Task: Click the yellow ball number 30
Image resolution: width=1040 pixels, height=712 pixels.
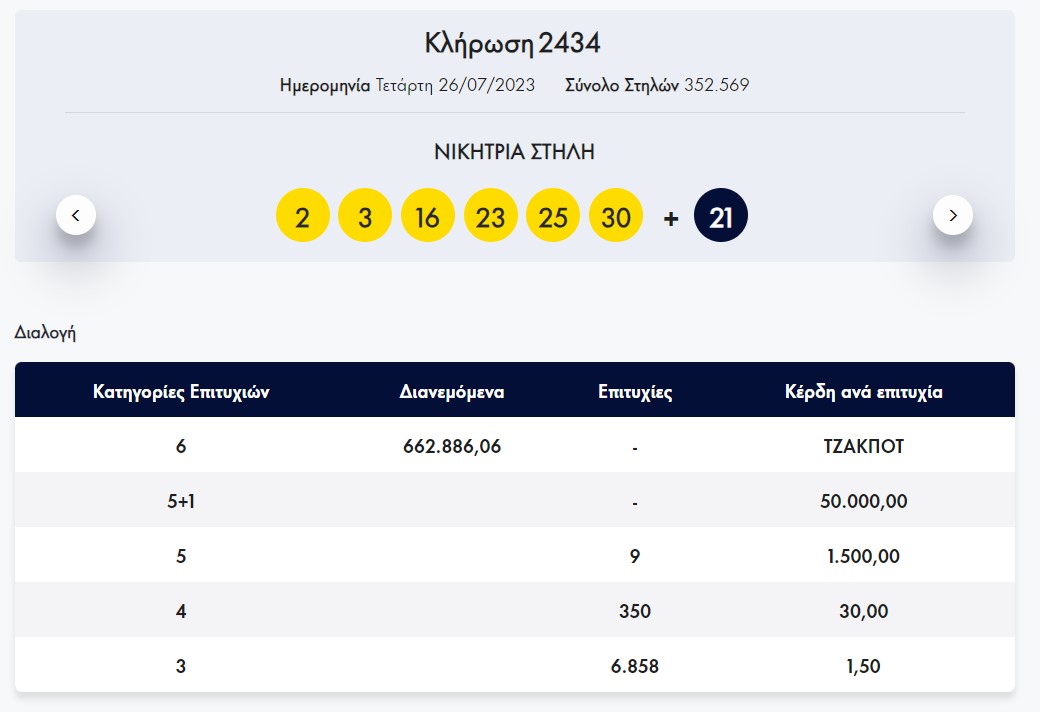Action: (616, 217)
